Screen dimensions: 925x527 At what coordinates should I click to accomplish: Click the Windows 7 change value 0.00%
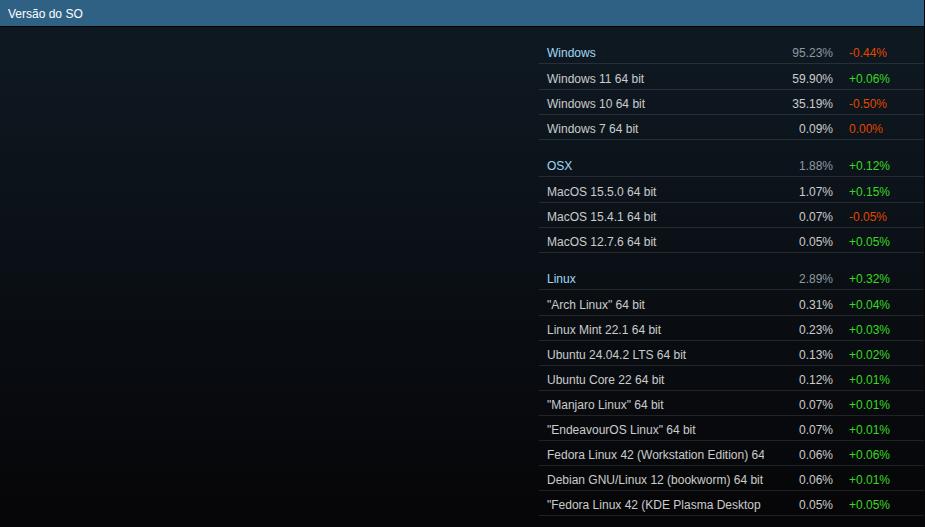866,129
